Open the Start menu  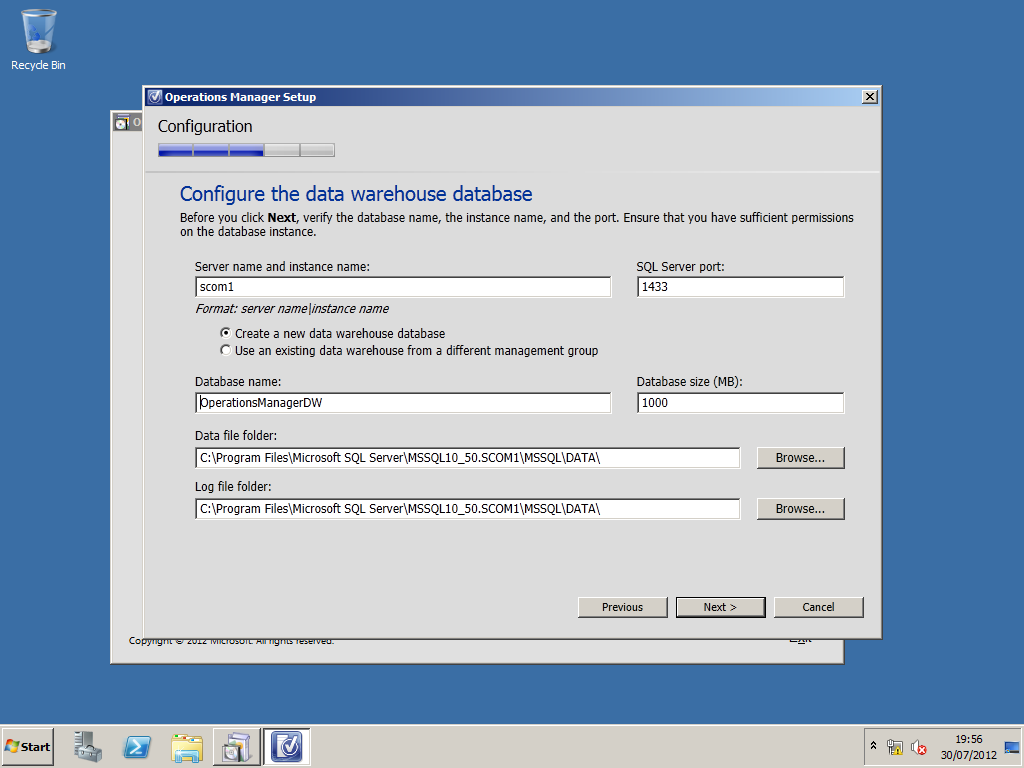point(27,746)
